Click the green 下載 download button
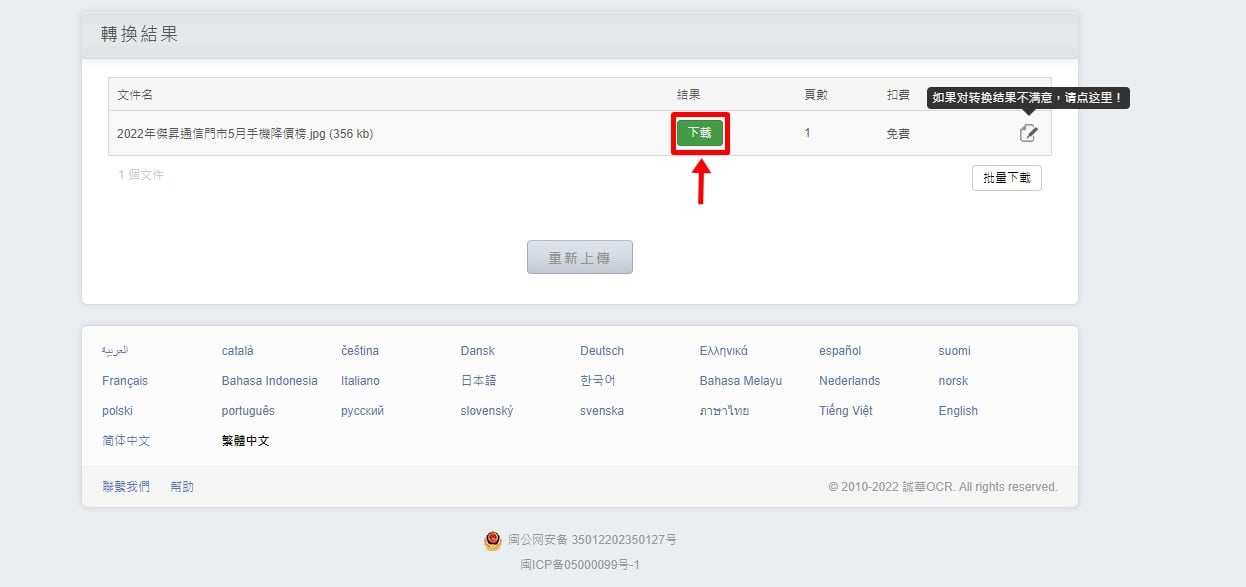 pyautogui.click(x=700, y=133)
